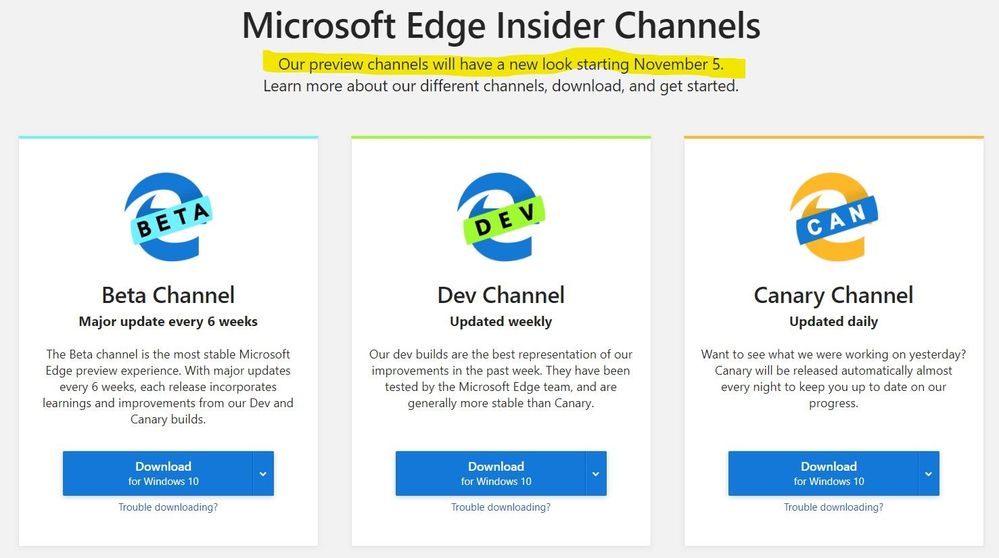This screenshot has height=558, width=999.
Task: Open dropdown arrow next to Dev Download
Action: [x=596, y=473]
